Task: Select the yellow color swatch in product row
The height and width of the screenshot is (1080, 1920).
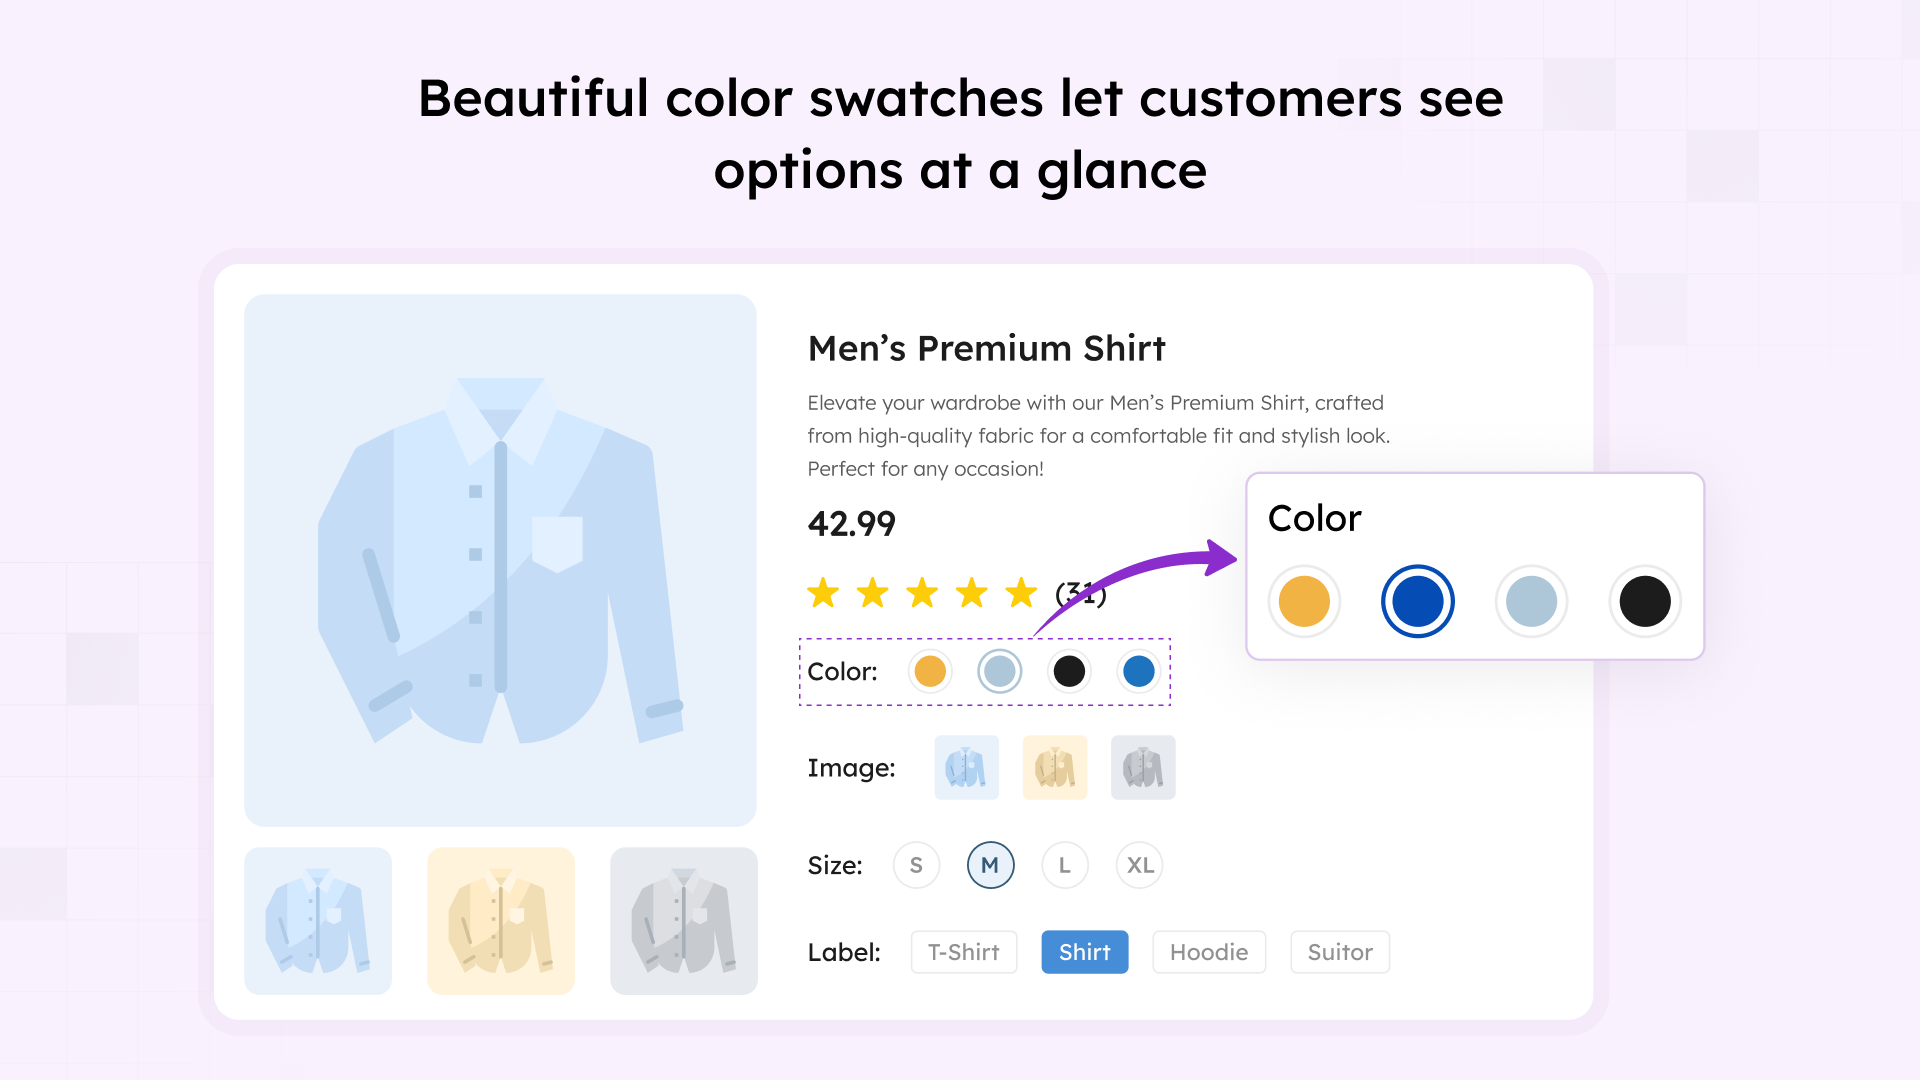Action: pyautogui.click(x=930, y=671)
